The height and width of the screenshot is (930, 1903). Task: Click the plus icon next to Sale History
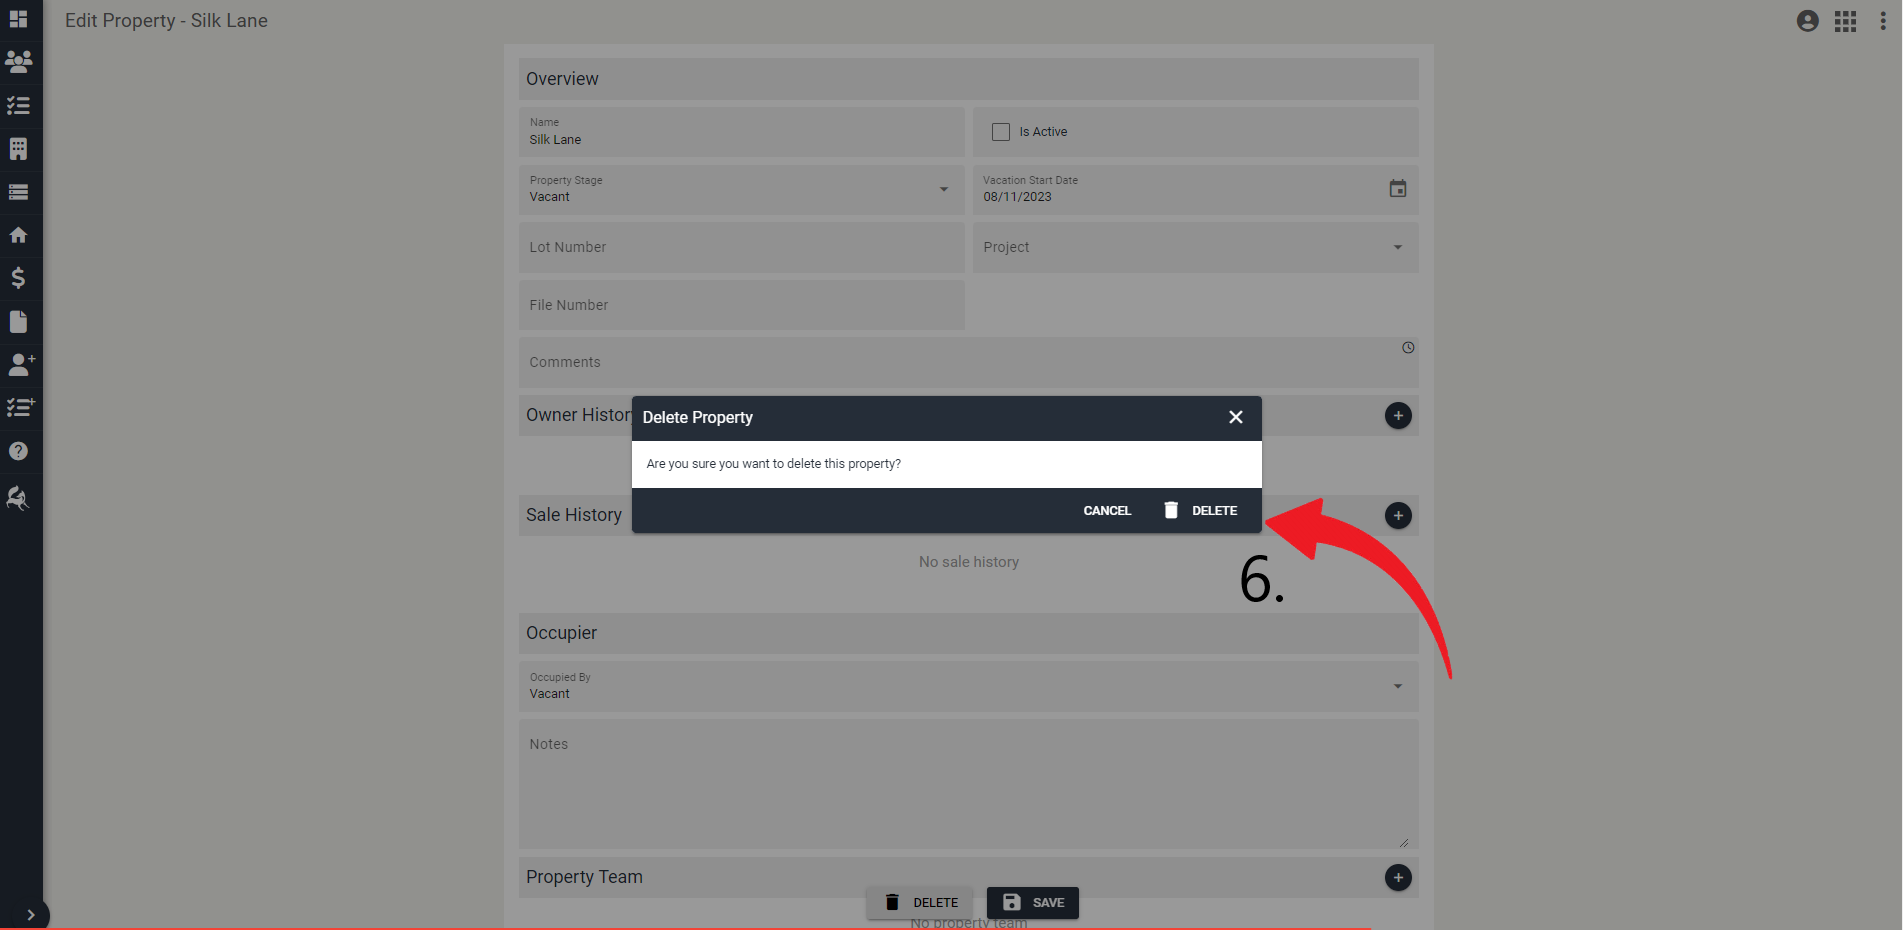1397,515
